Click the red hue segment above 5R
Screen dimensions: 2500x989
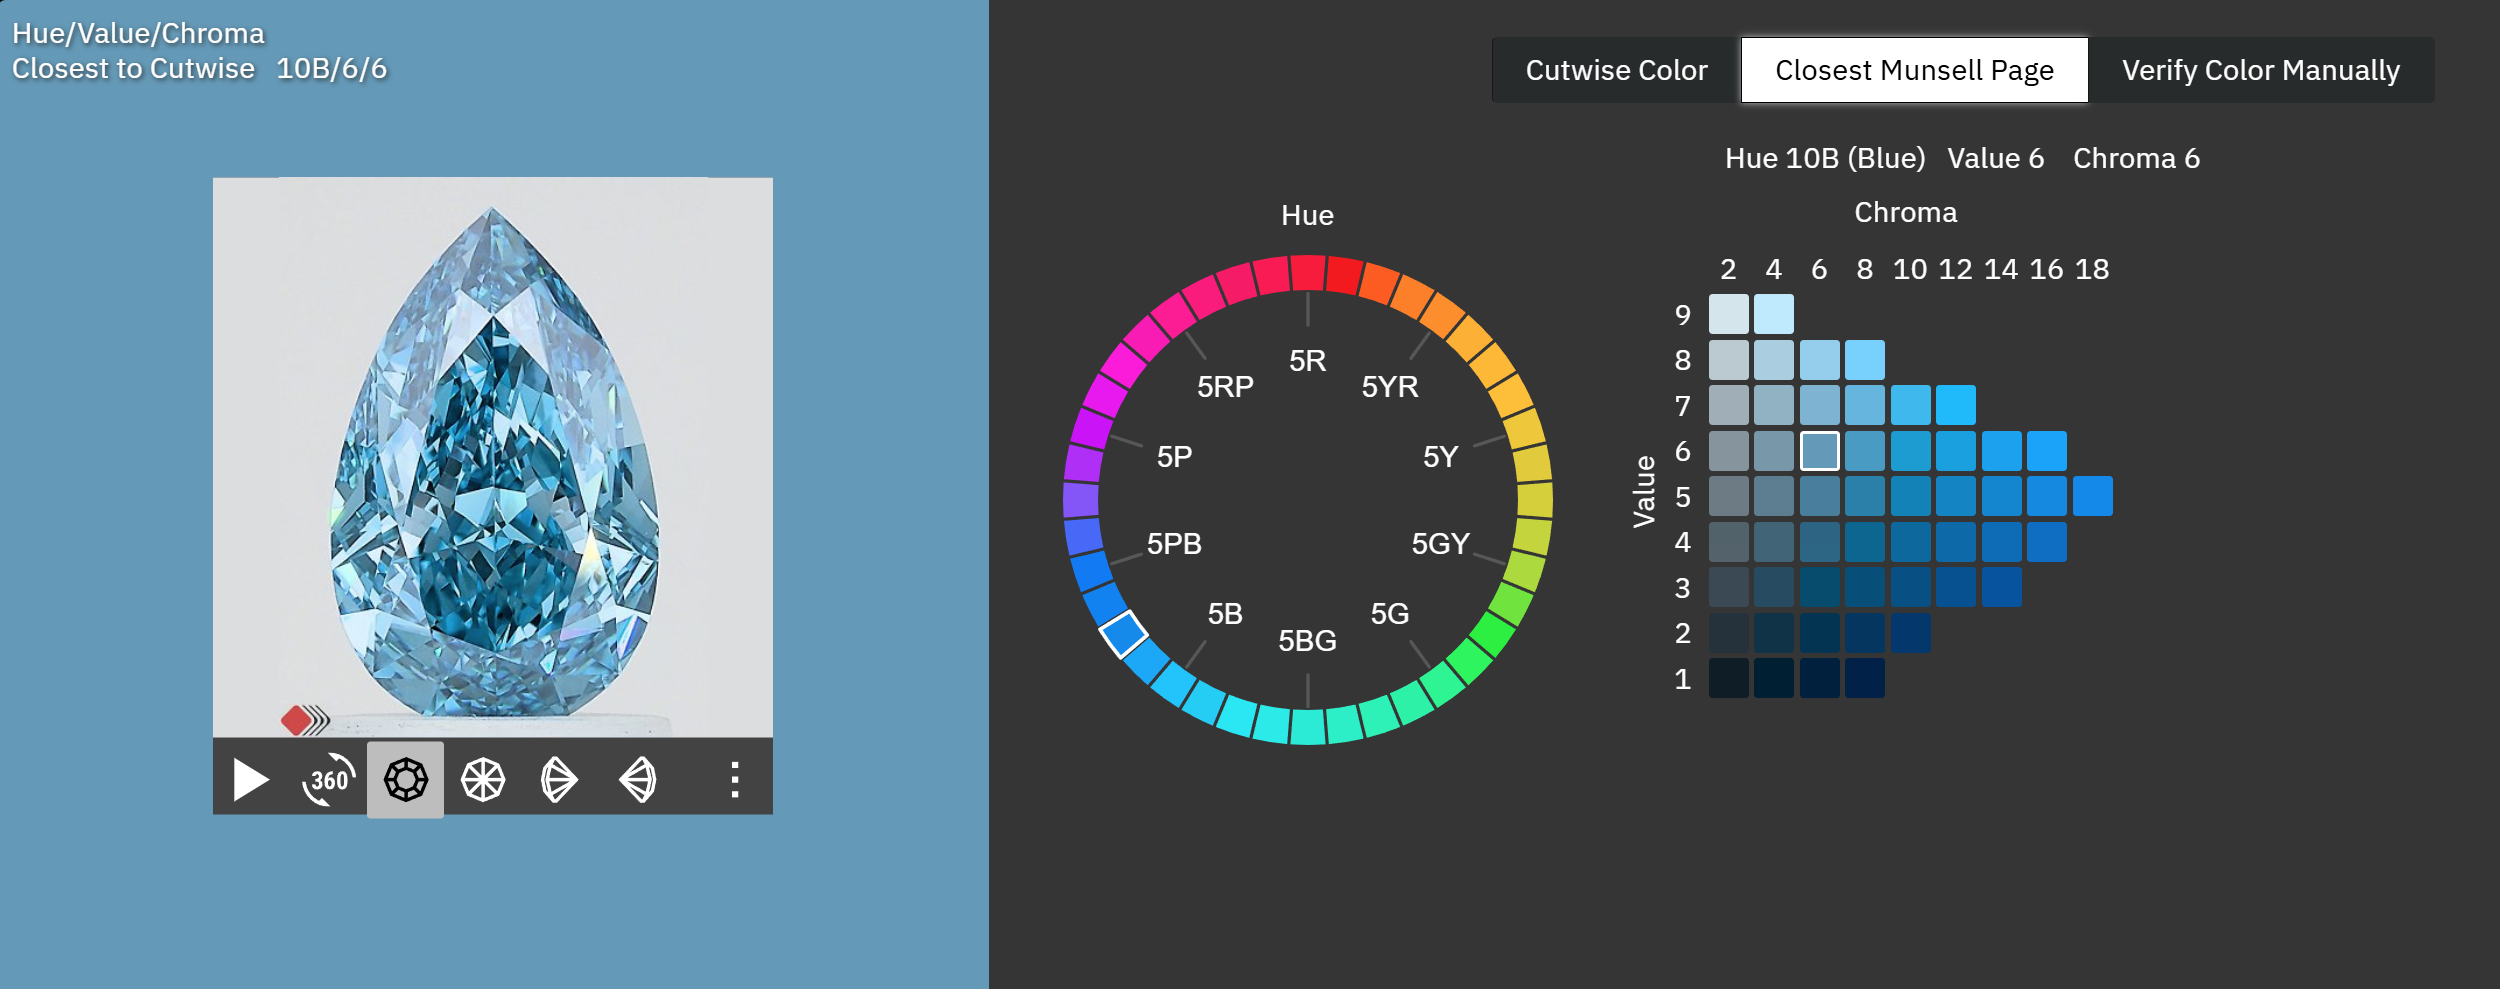coord(1307,273)
